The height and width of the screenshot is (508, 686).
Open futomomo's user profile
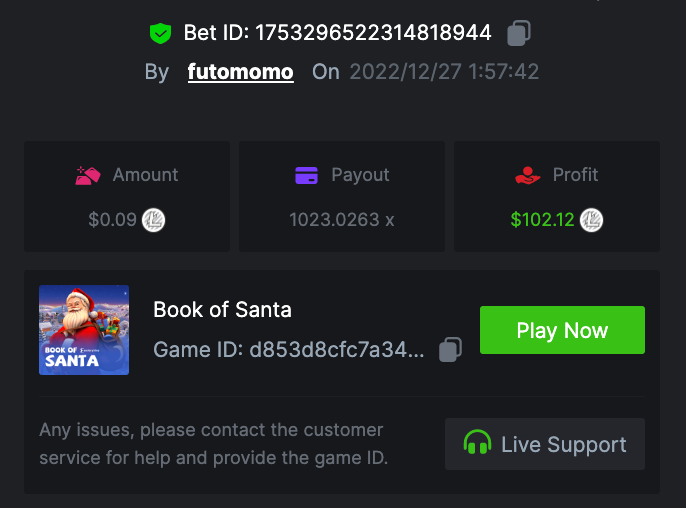tap(240, 72)
